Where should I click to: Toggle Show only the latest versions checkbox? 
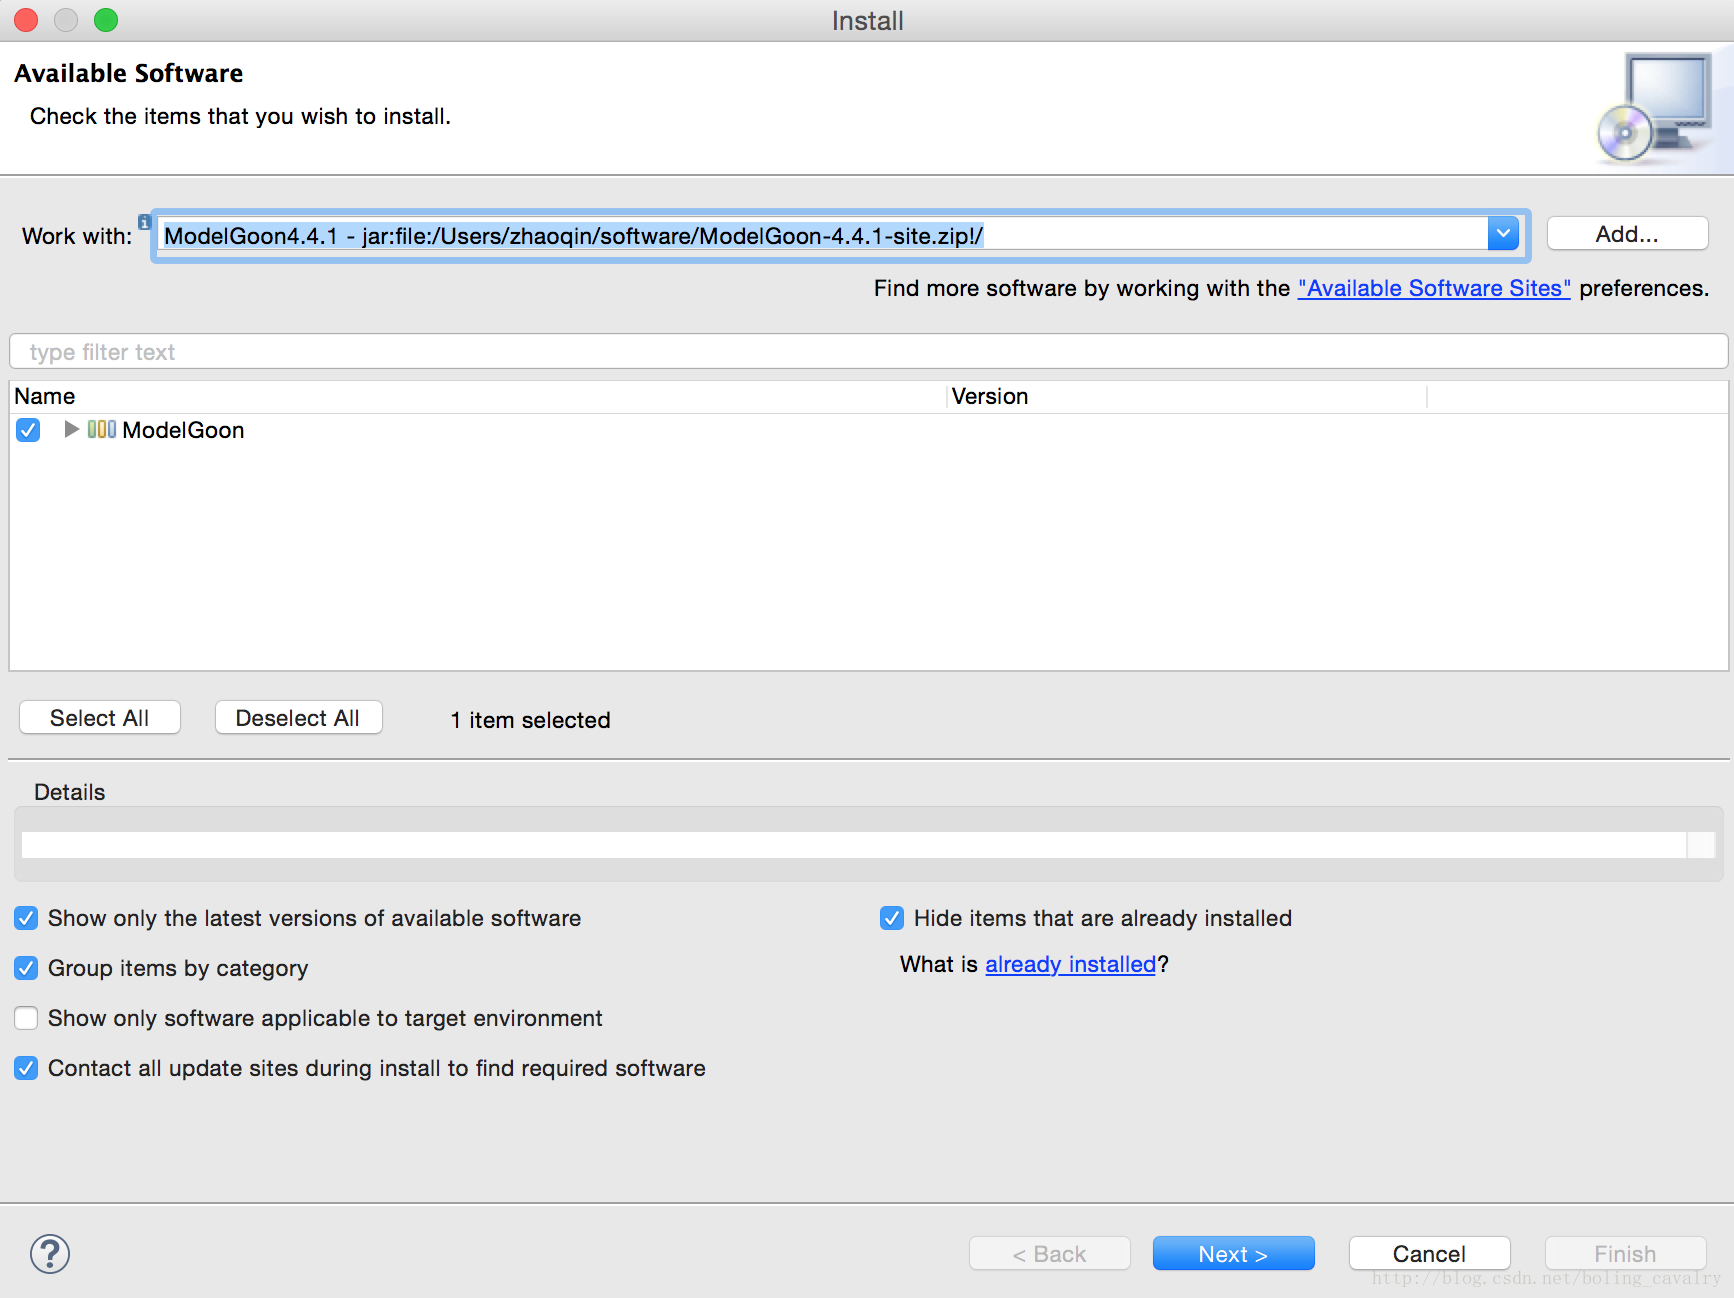coord(26,918)
